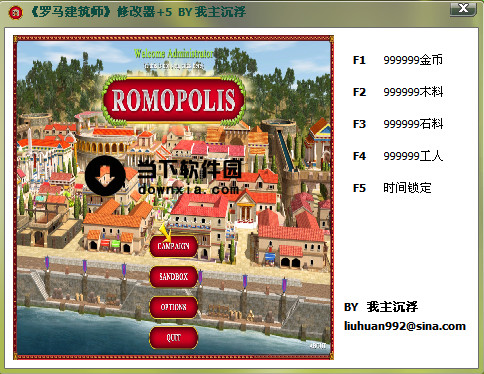Click the liuhuan992@sina.com email address

(x=405, y=326)
